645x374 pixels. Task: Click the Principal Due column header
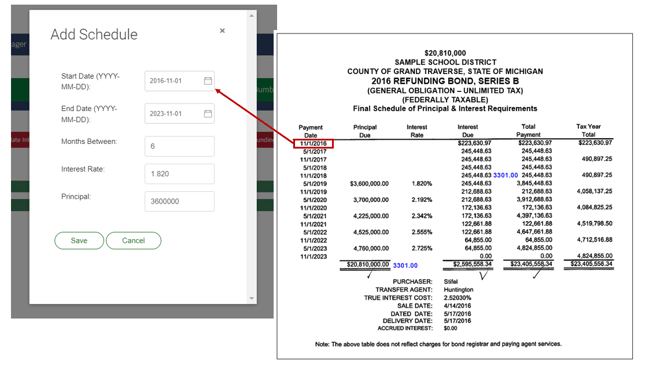pos(365,131)
